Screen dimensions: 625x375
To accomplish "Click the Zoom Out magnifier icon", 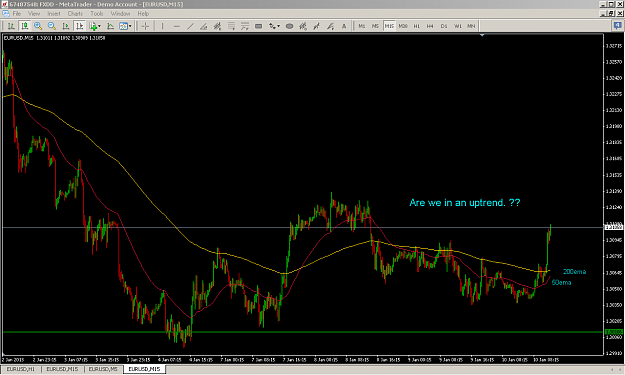I will pyautogui.click(x=52, y=26).
